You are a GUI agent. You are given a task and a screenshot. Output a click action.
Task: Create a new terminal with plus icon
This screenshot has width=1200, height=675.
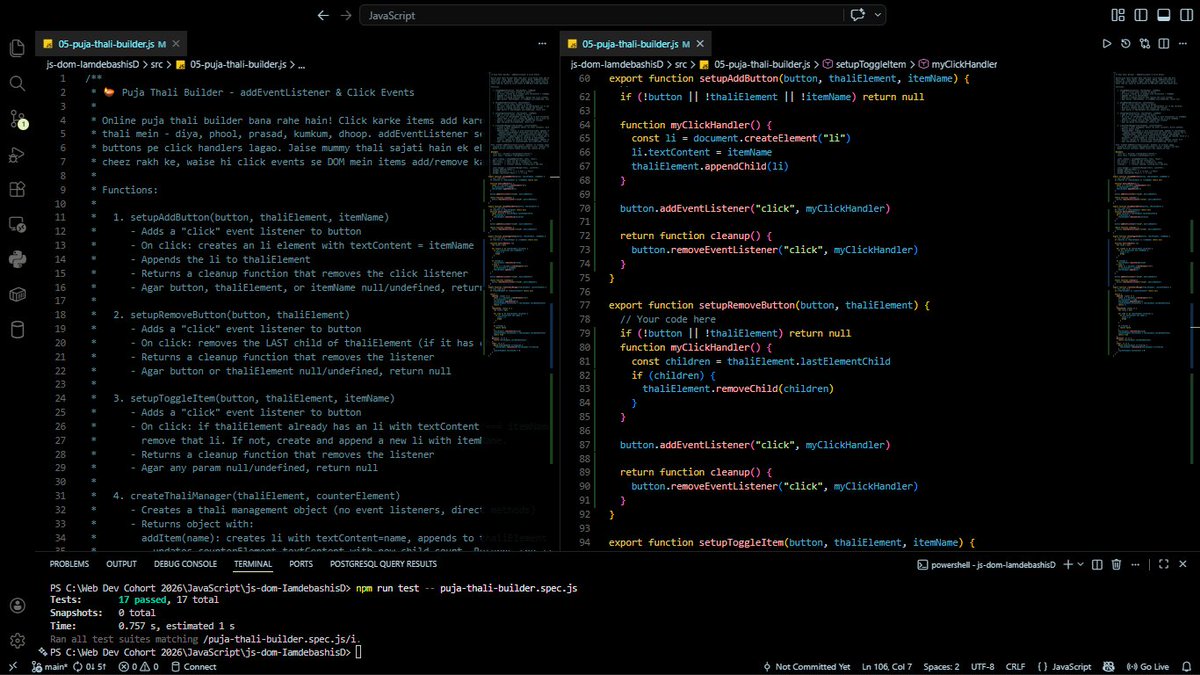1068,564
